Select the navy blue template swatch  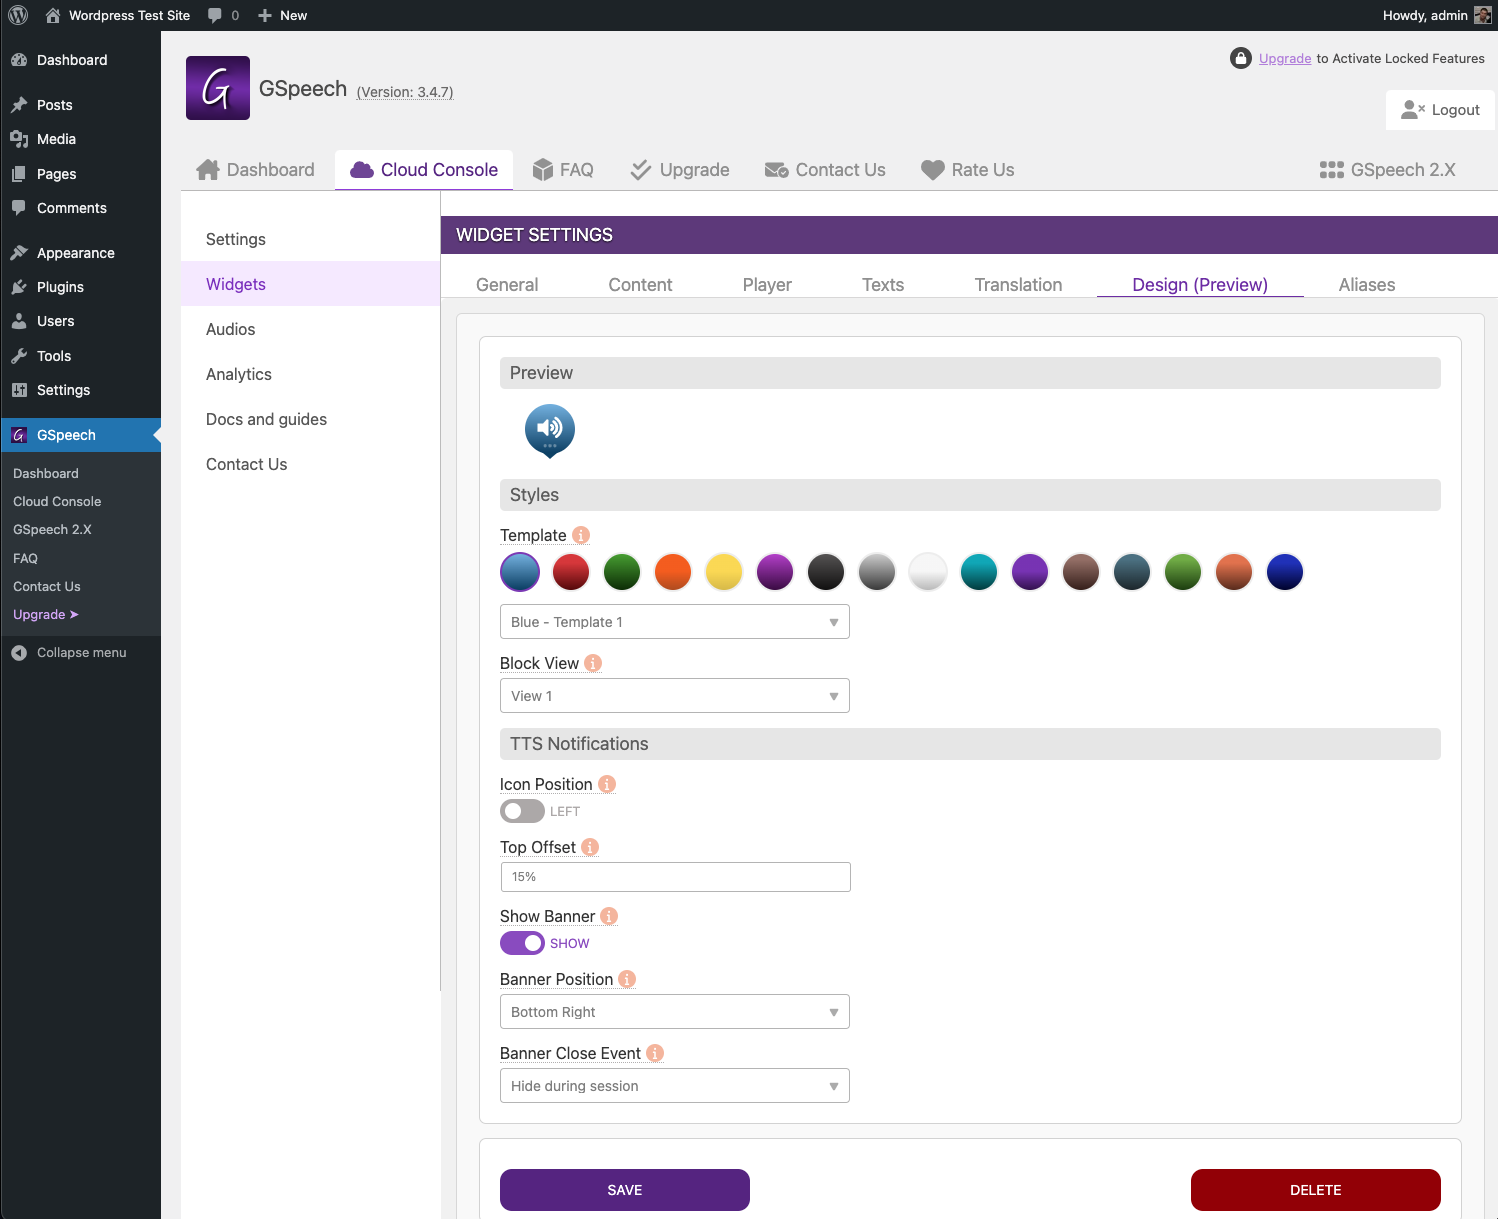coord(1285,572)
